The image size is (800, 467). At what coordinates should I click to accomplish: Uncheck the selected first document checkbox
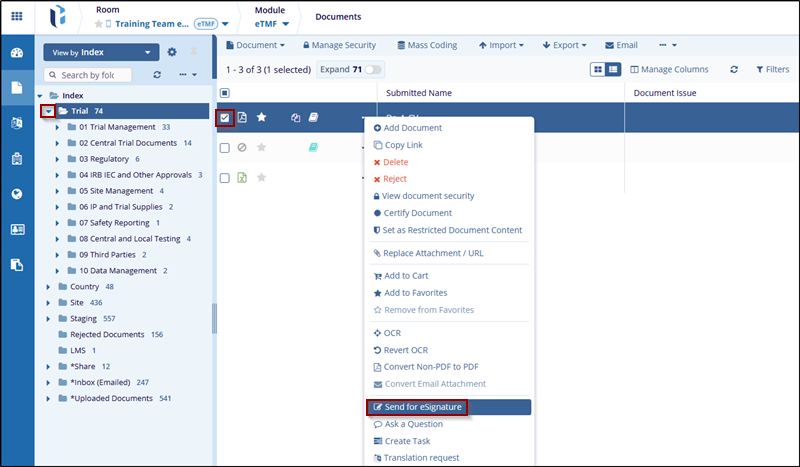(225, 118)
